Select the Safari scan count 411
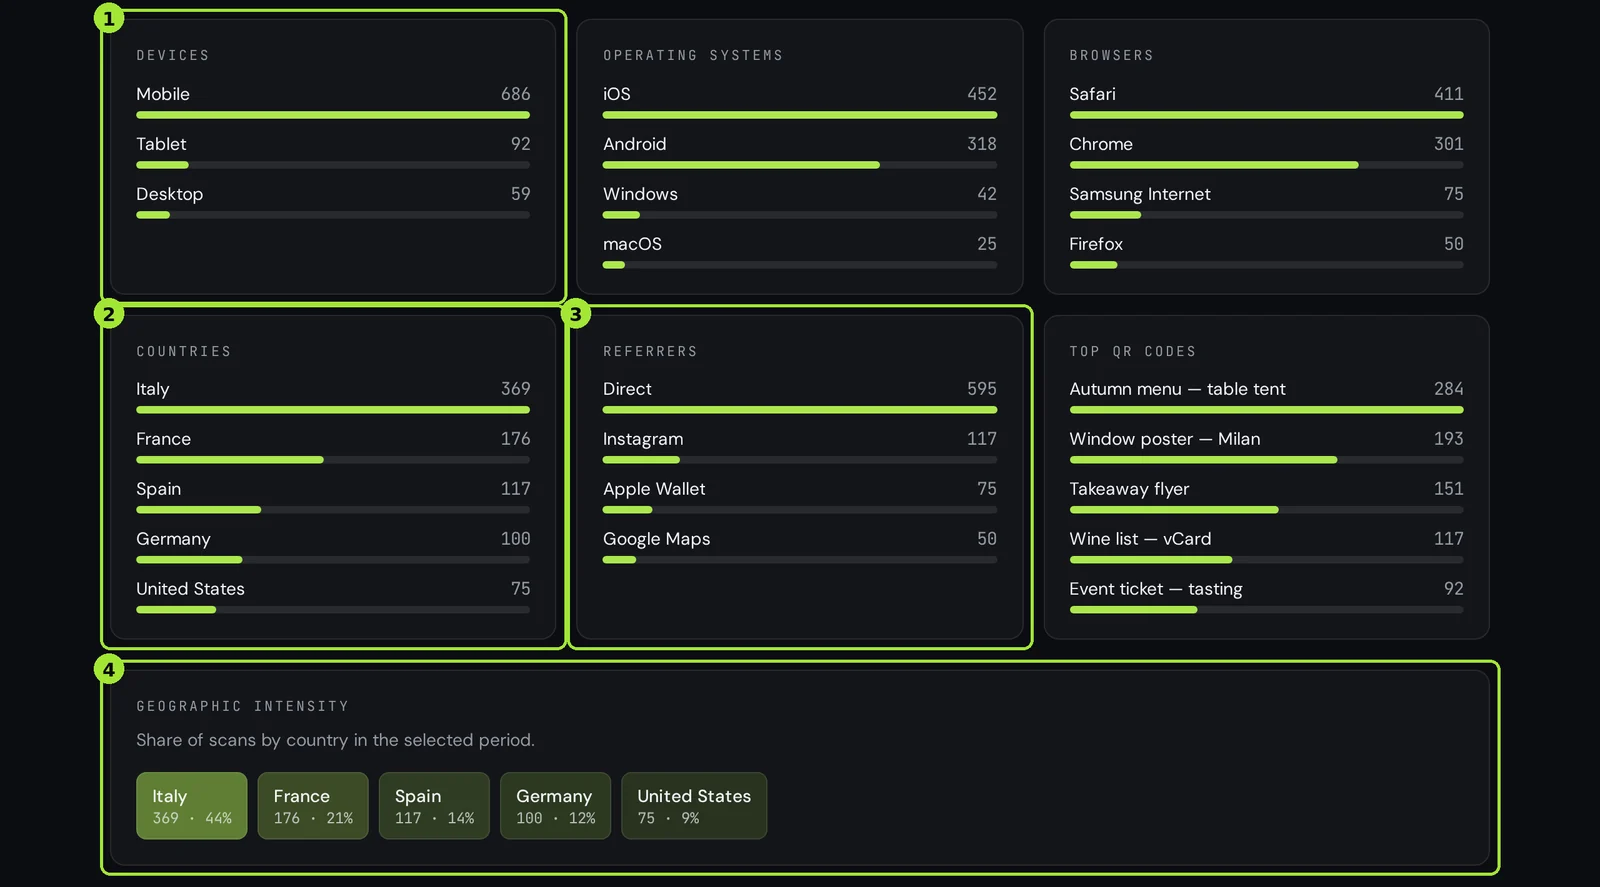Screen dimensions: 1600x887 pyautogui.click(x=1448, y=94)
